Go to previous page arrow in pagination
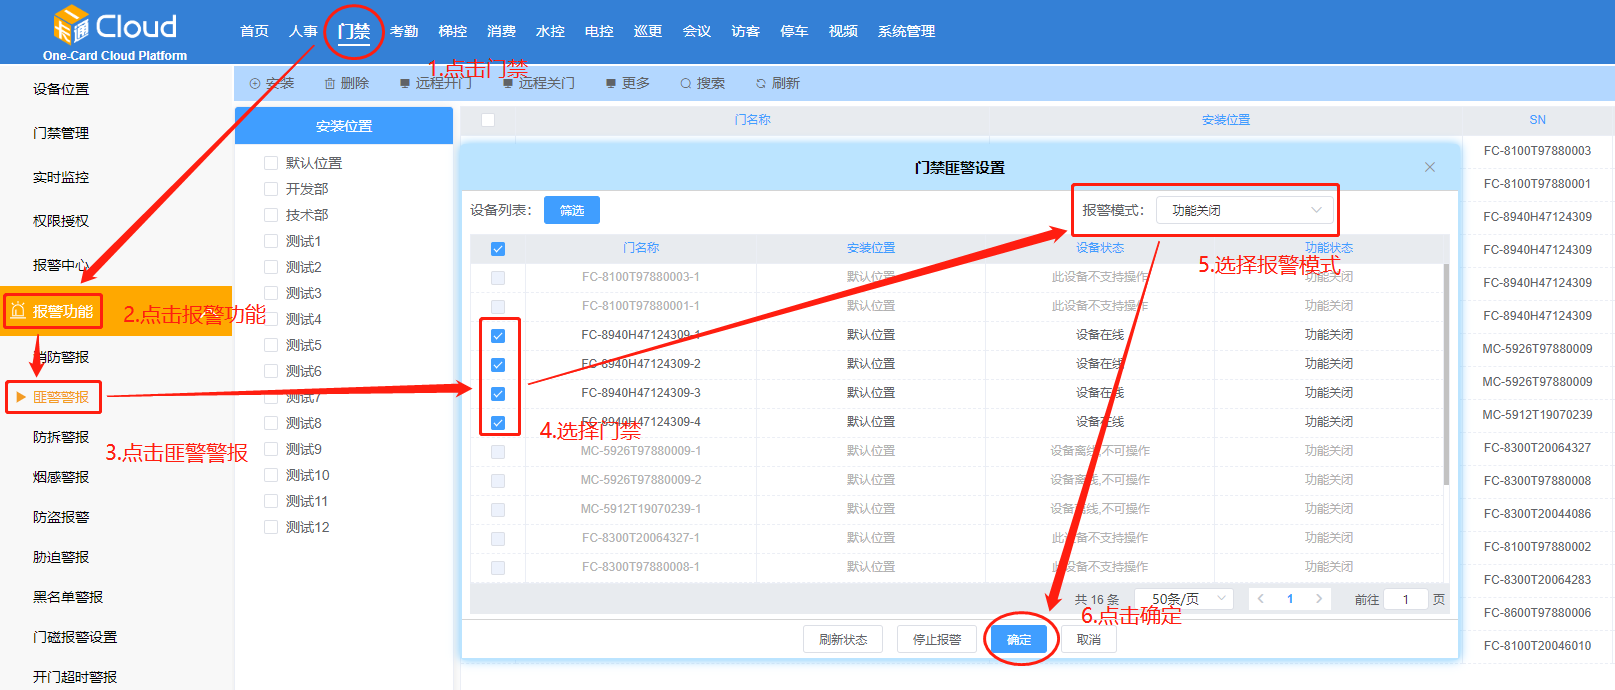This screenshot has width=1615, height=690. tap(1261, 599)
